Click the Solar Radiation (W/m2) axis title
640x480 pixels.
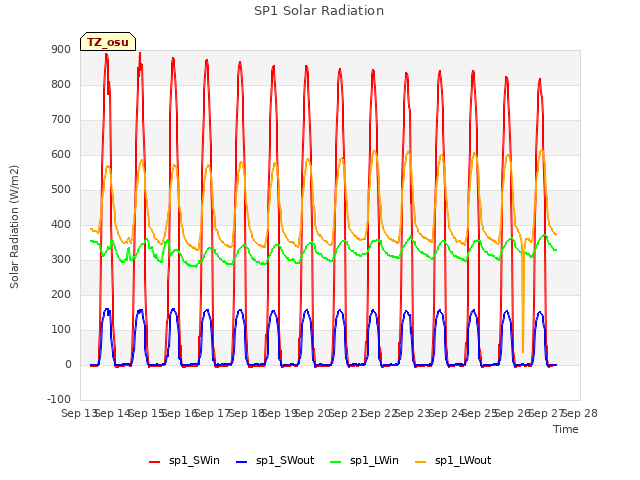14,227
